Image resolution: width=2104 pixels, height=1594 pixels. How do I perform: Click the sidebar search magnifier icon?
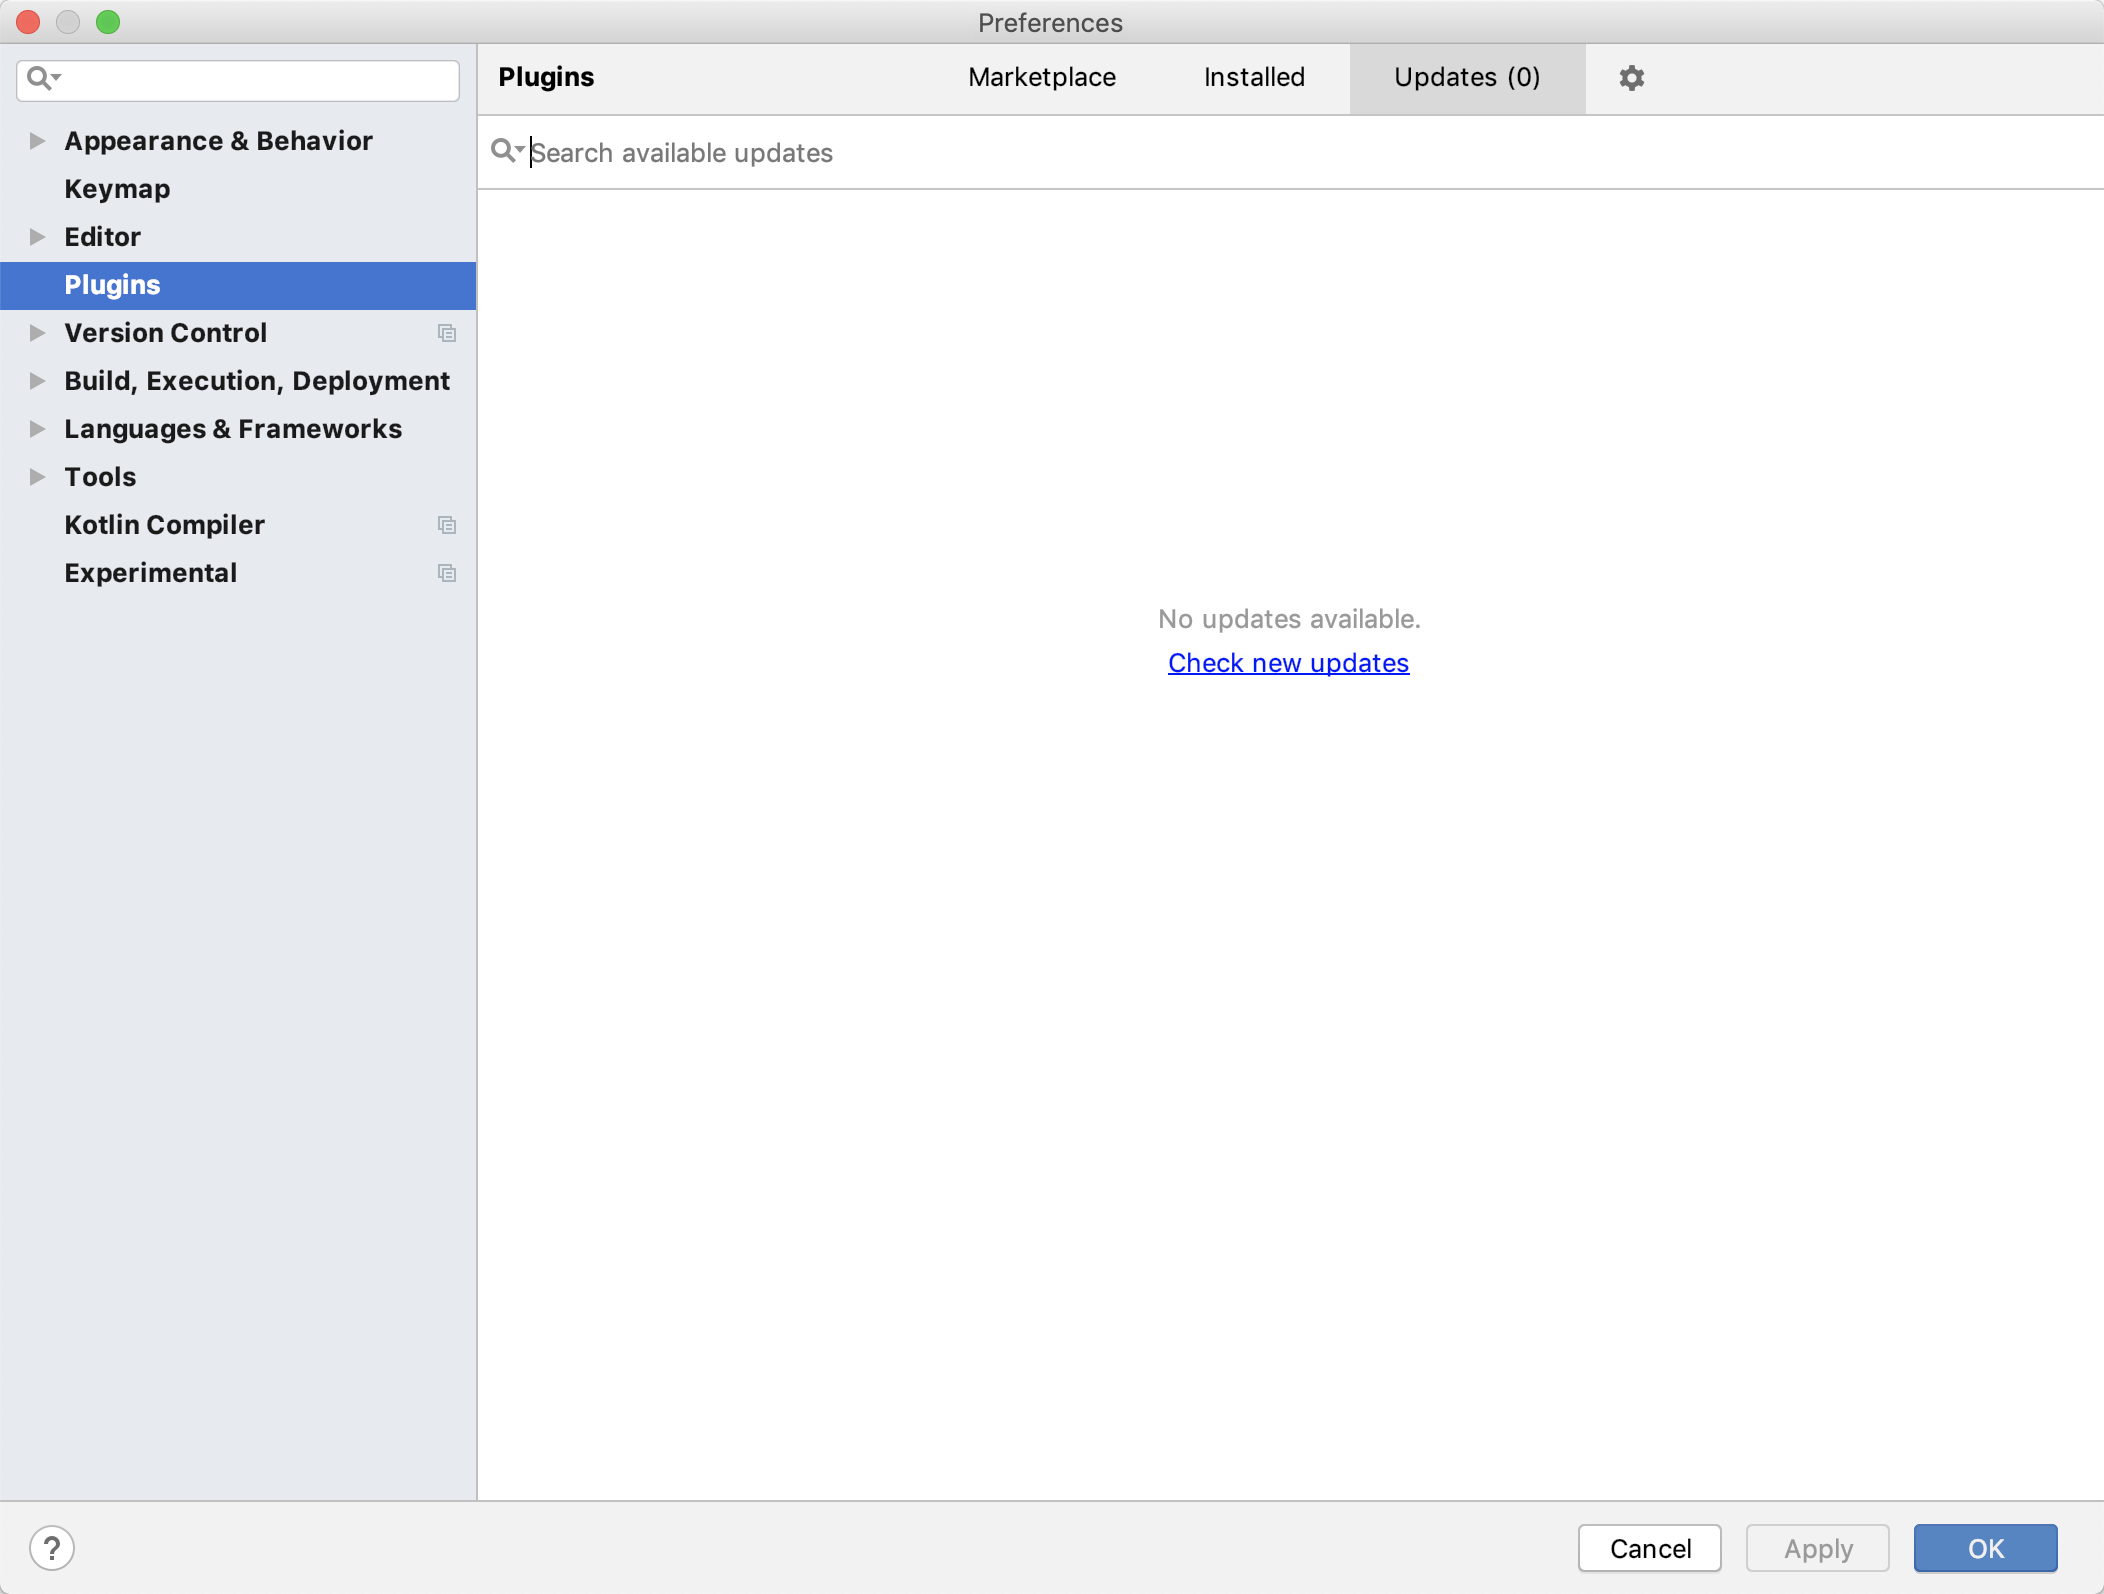pyautogui.click(x=40, y=78)
